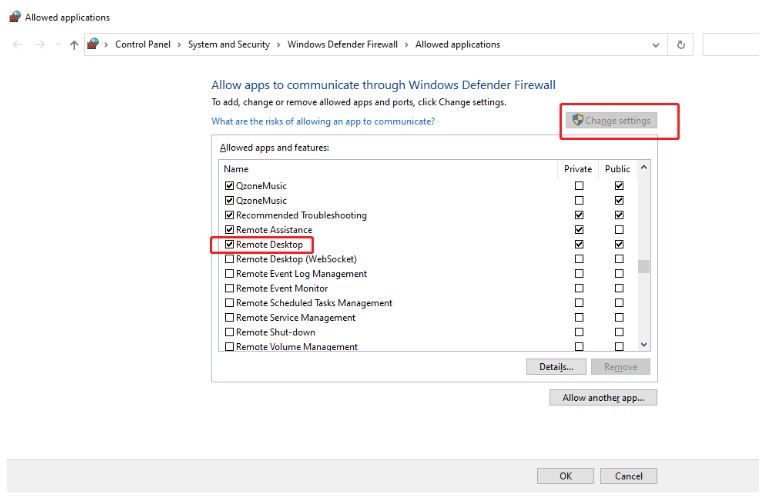
Task: Click the shield icon on Change settings
Action: tap(577, 121)
